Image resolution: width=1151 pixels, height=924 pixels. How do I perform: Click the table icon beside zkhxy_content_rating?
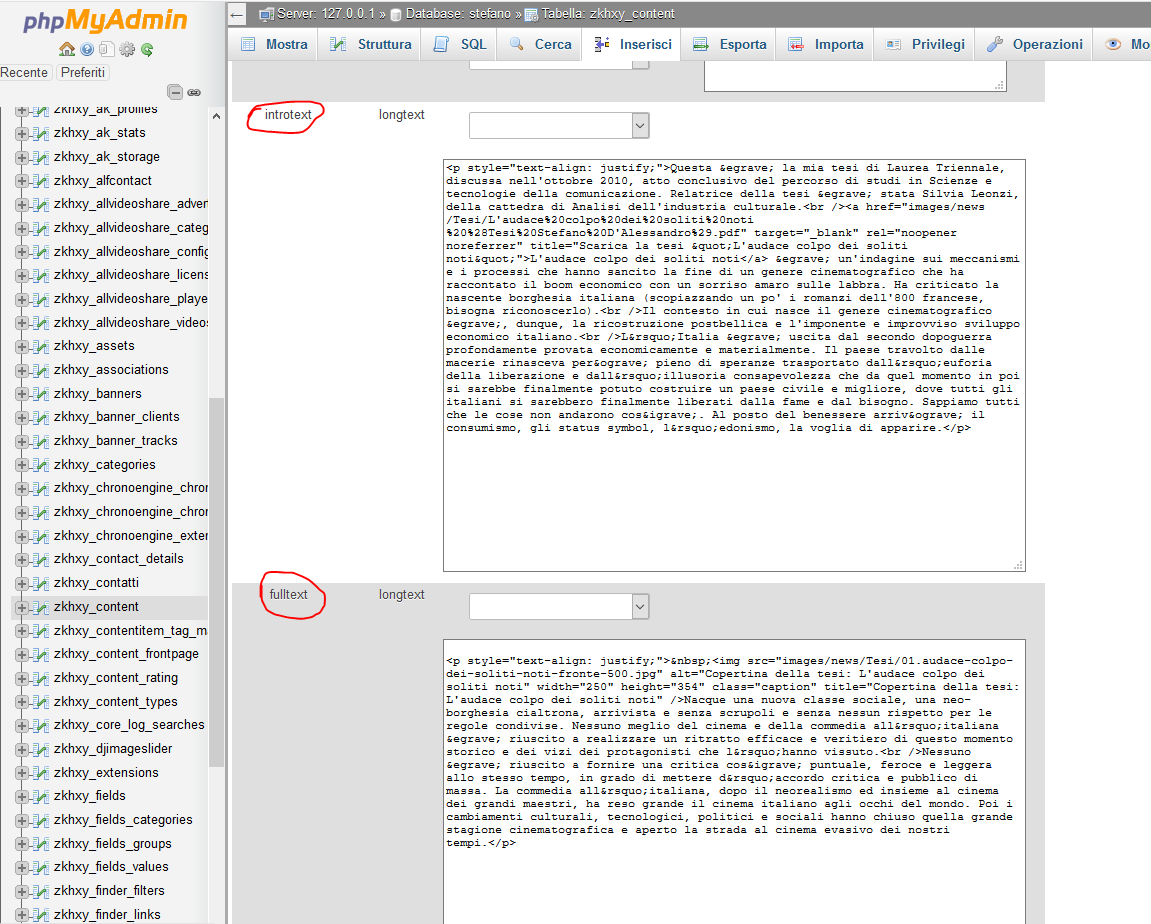click(x=41, y=677)
